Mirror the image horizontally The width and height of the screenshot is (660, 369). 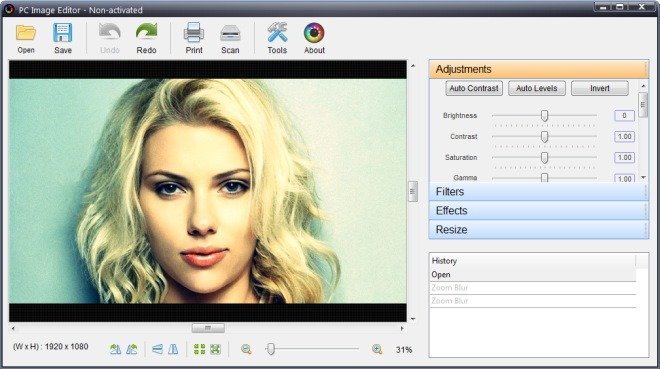173,349
